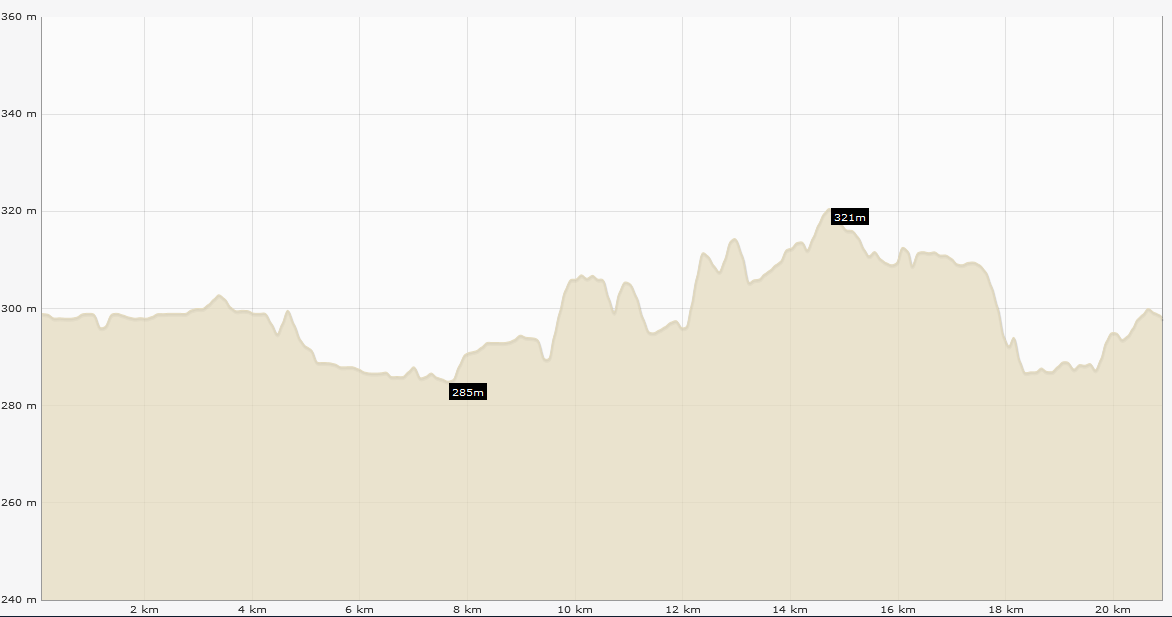Click the 285m lowest elevation marker

pyautogui.click(x=467, y=392)
